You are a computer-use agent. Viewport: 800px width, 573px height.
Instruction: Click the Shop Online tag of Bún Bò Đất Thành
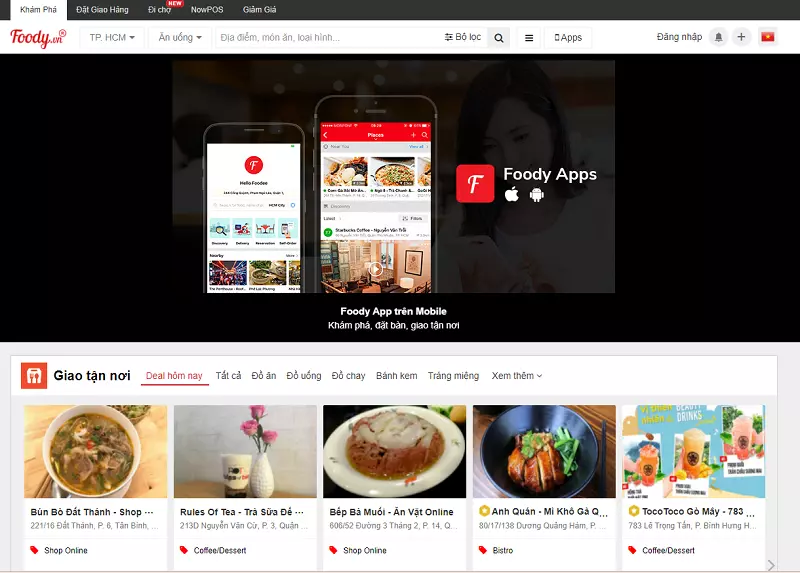tap(66, 551)
